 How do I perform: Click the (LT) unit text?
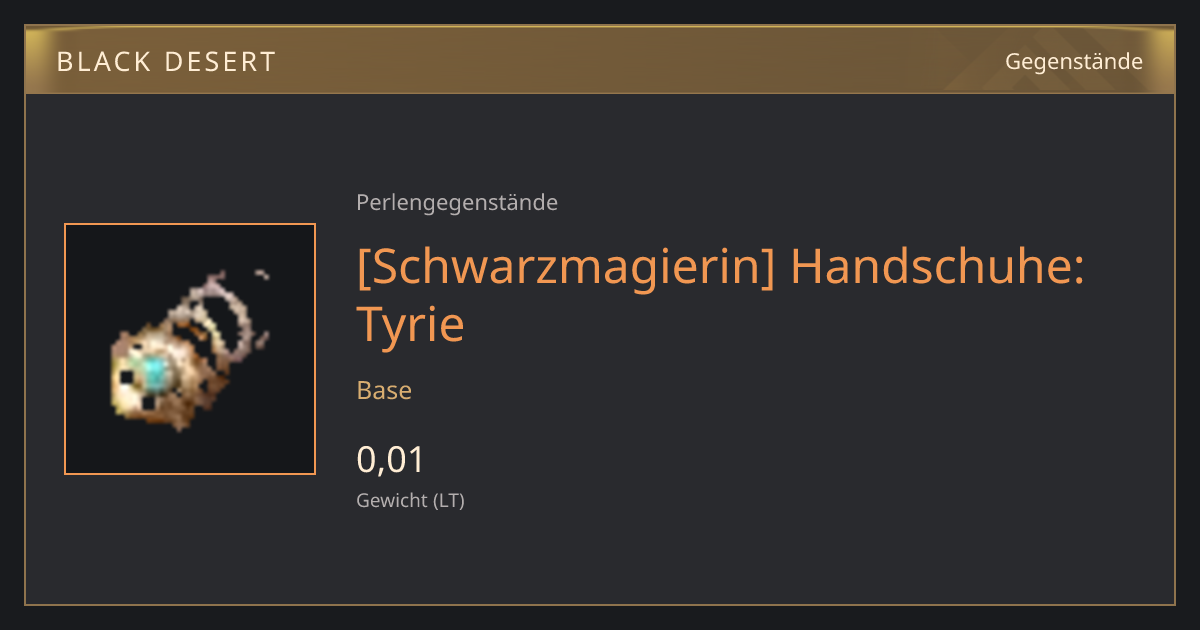pyautogui.click(x=448, y=501)
